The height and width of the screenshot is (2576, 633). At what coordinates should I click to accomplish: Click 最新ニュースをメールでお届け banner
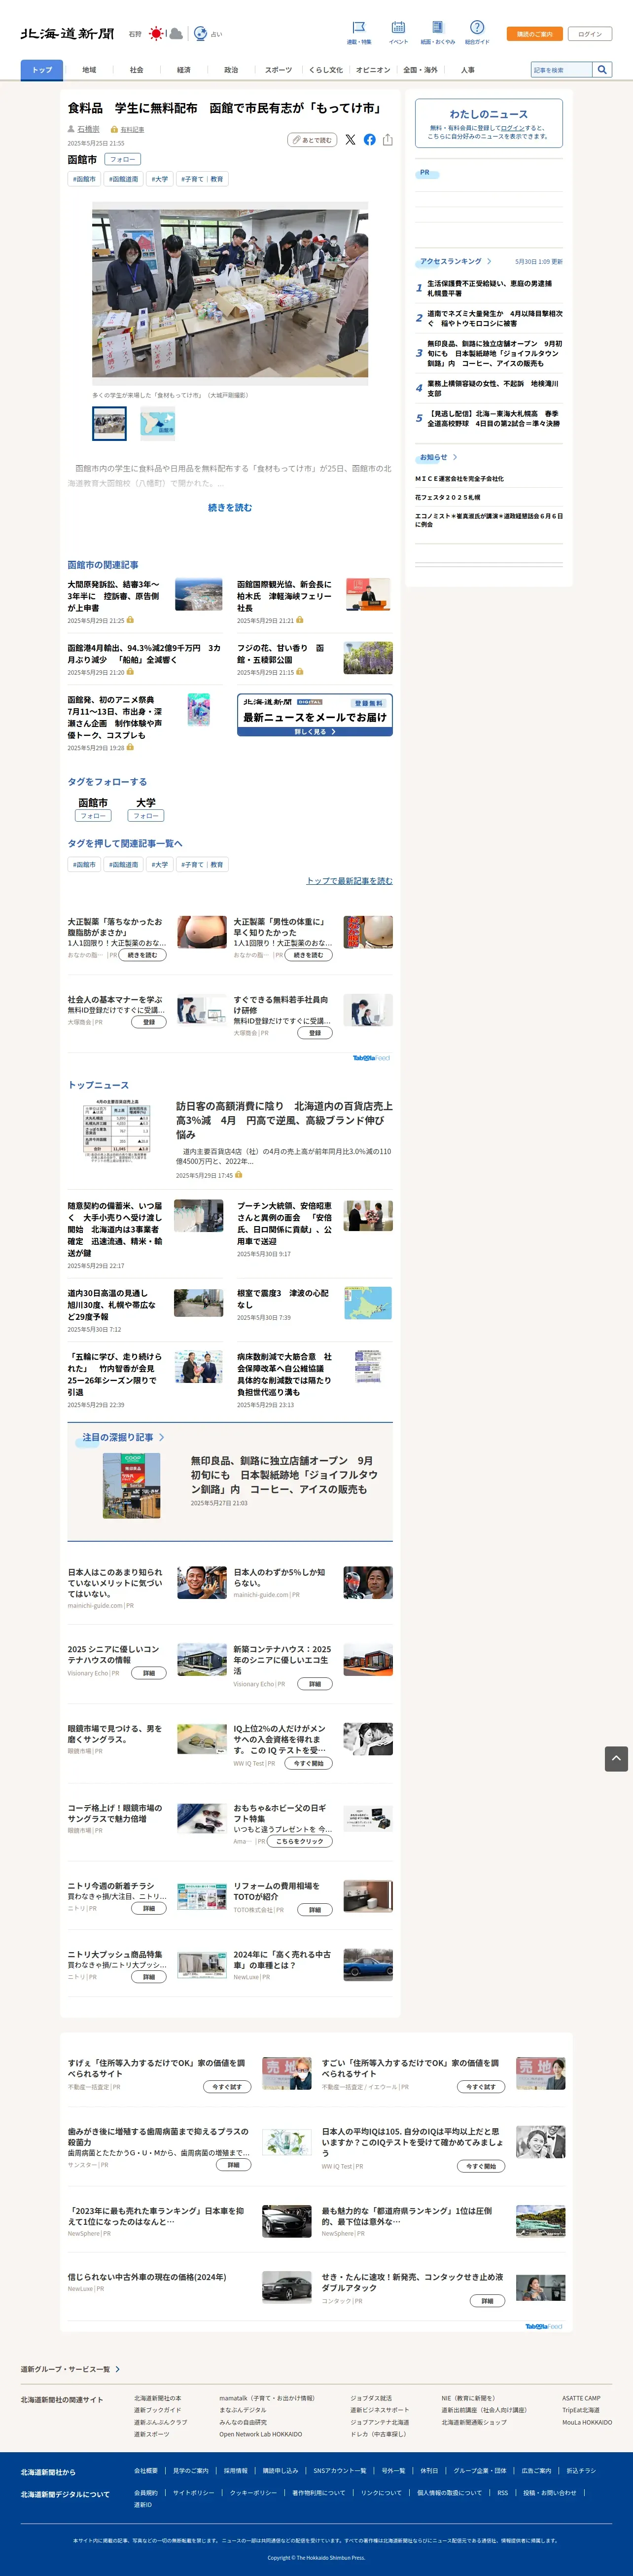314,715
